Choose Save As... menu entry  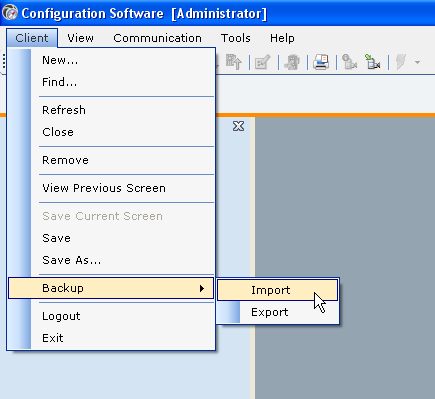(x=111, y=260)
